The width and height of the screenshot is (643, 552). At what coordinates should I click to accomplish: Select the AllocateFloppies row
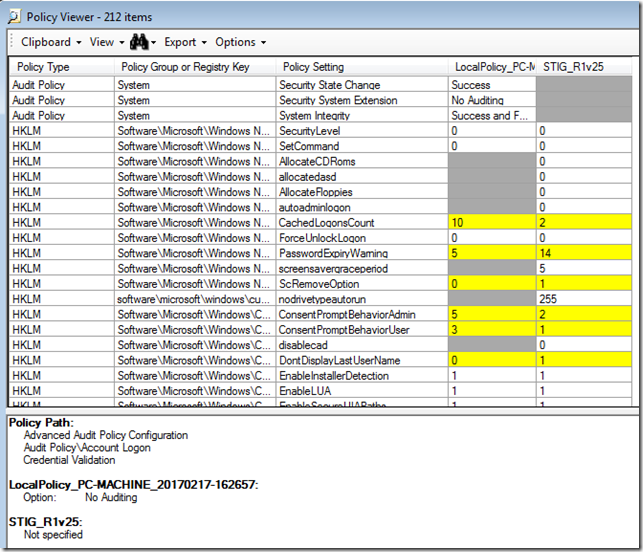coord(320,192)
